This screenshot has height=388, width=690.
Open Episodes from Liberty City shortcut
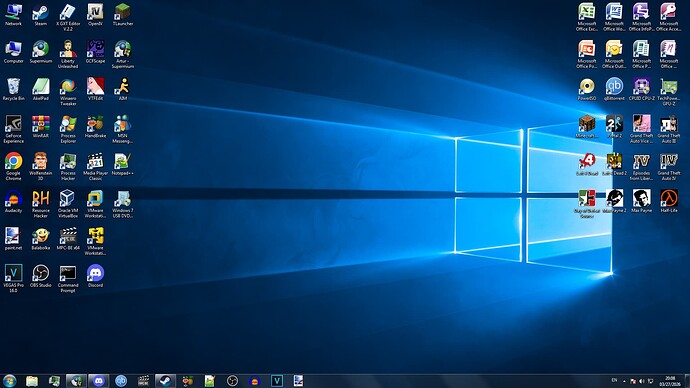pyautogui.click(x=641, y=167)
